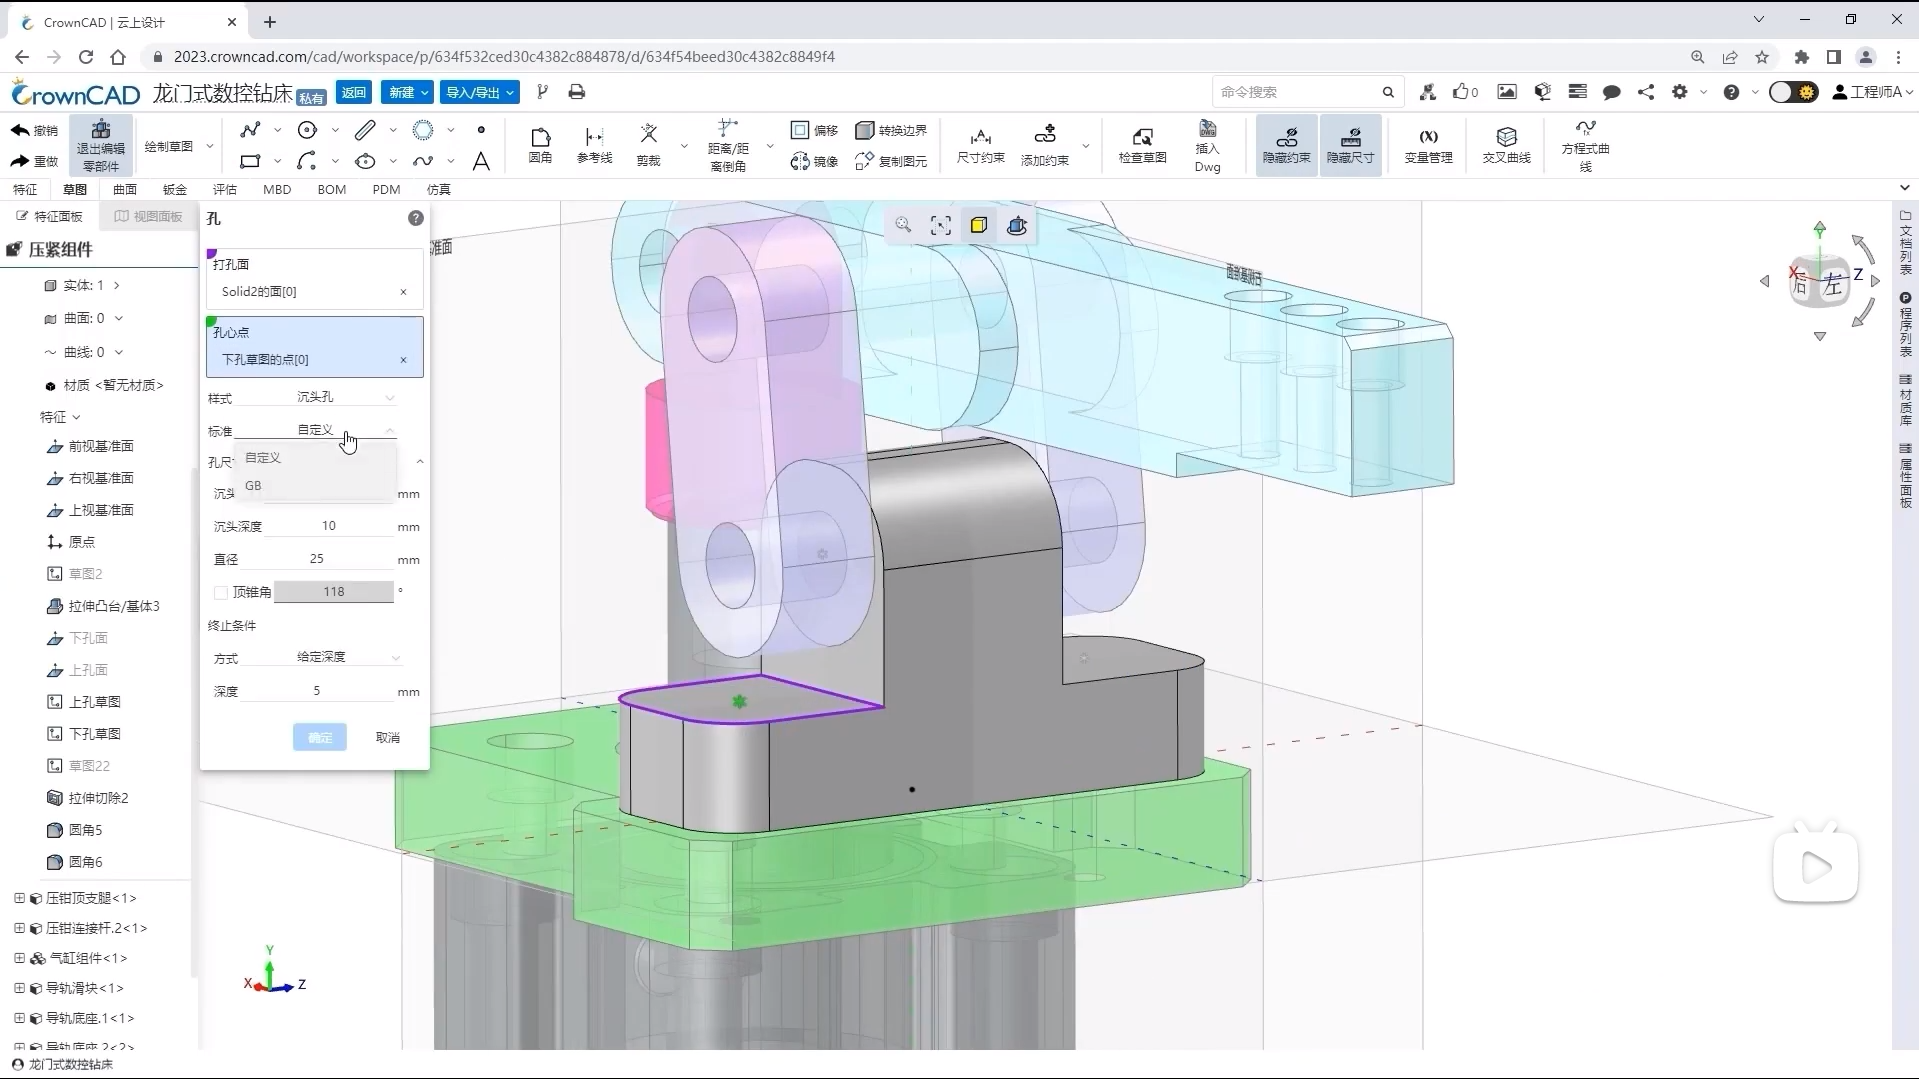
Task: Click the Redo (重做) arrow icon
Action: [x=20, y=161]
